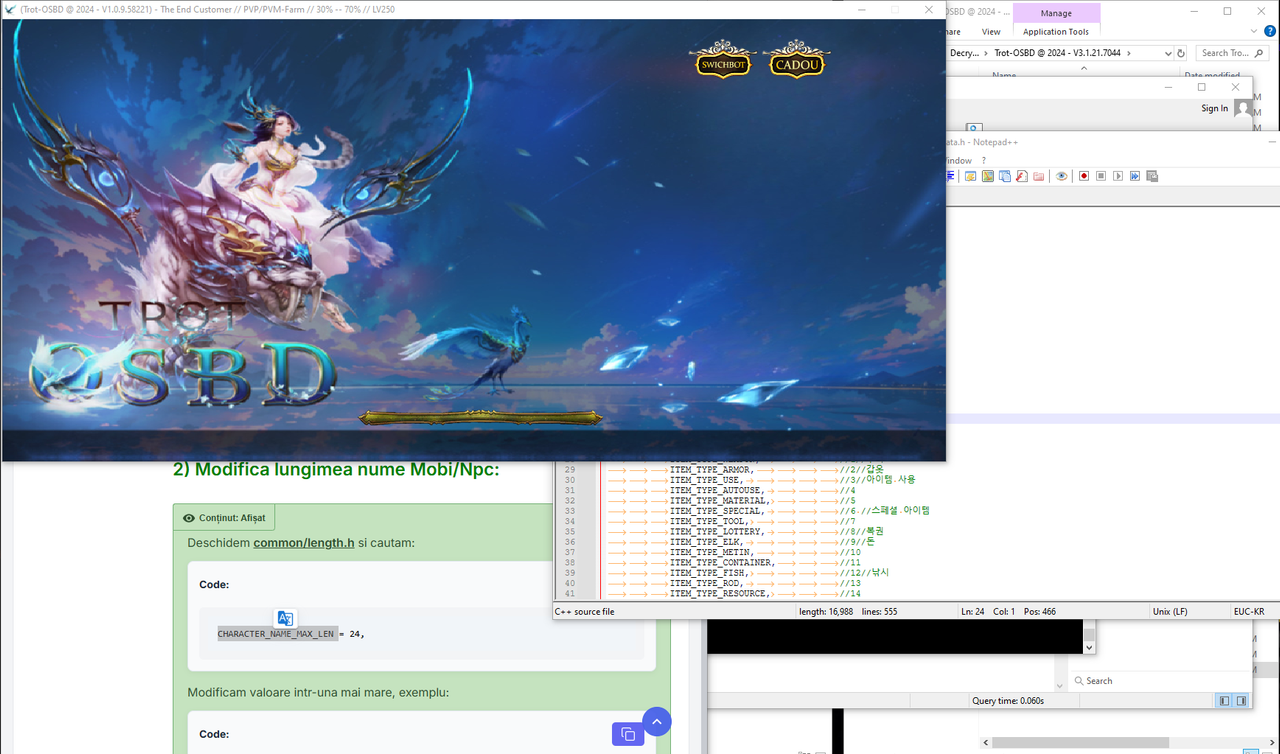Click the Trot-OSBD @ 2024 - V3.1.21.7044 breadcrumb
Screen dimensions: 1280x754
pyautogui.click(x=1059, y=53)
